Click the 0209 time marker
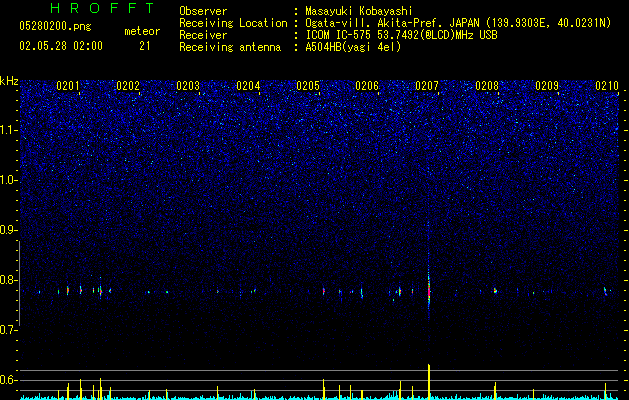The image size is (629, 400). [x=547, y=86]
